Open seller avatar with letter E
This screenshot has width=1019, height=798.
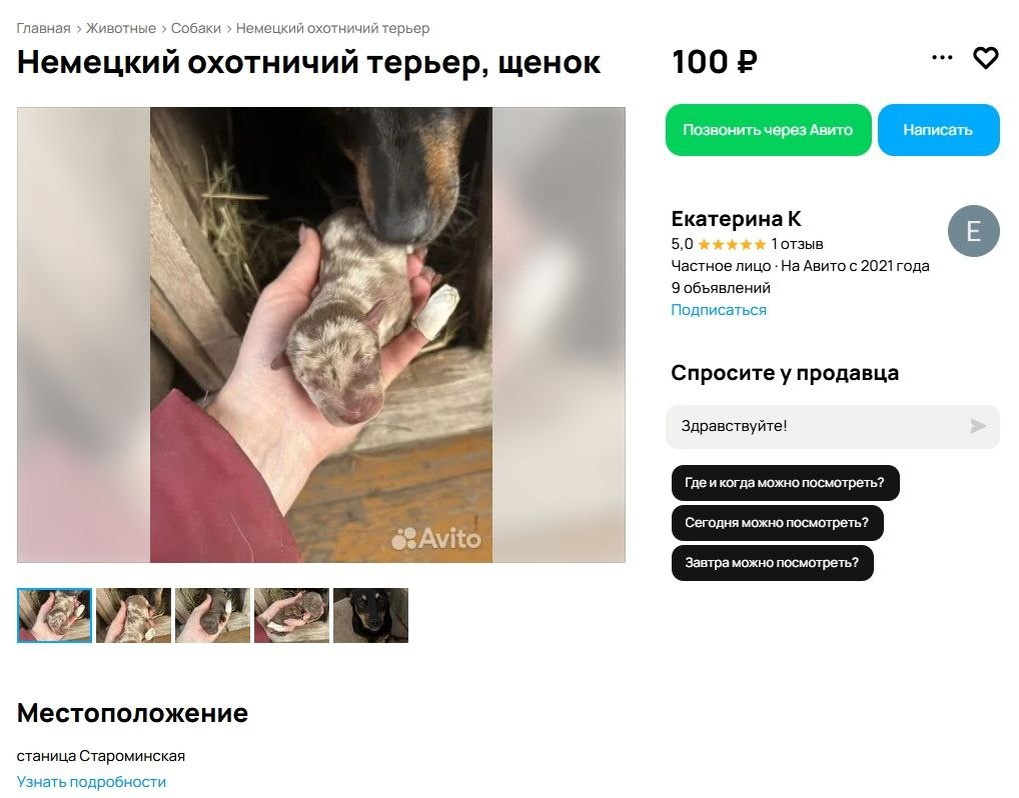click(x=973, y=231)
